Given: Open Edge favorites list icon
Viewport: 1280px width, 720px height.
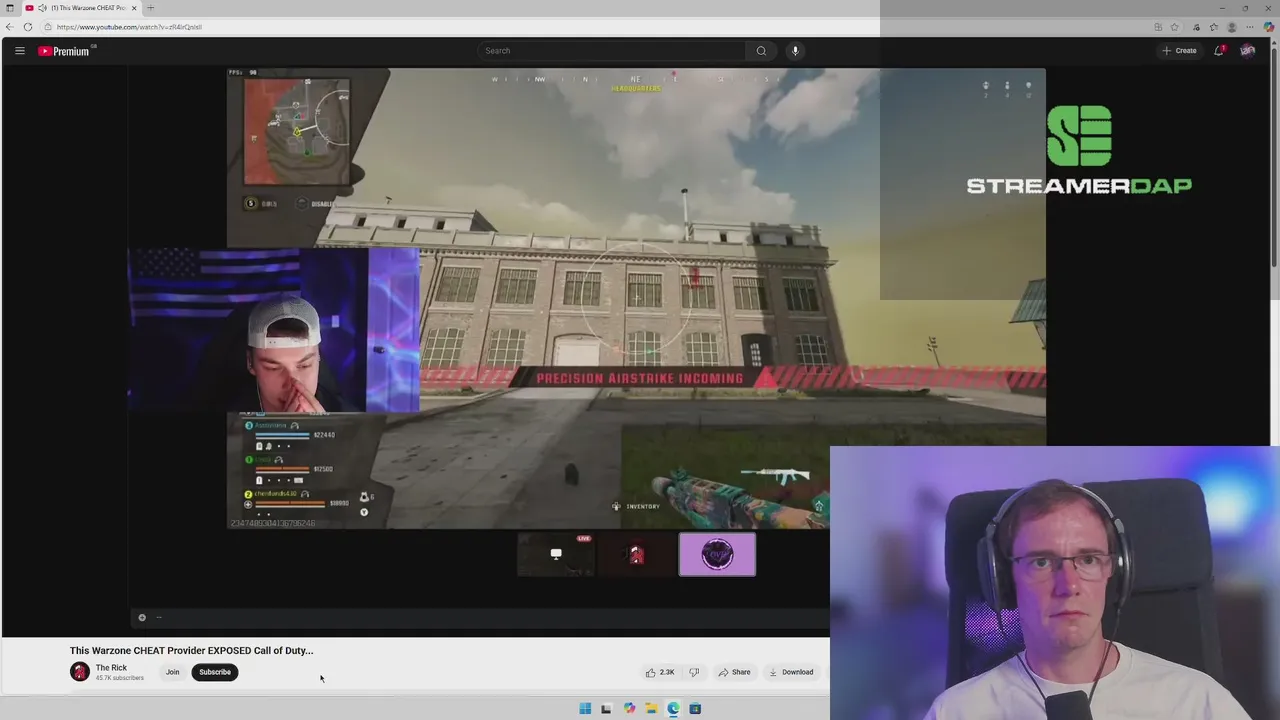Looking at the screenshot, I should (x=1213, y=27).
